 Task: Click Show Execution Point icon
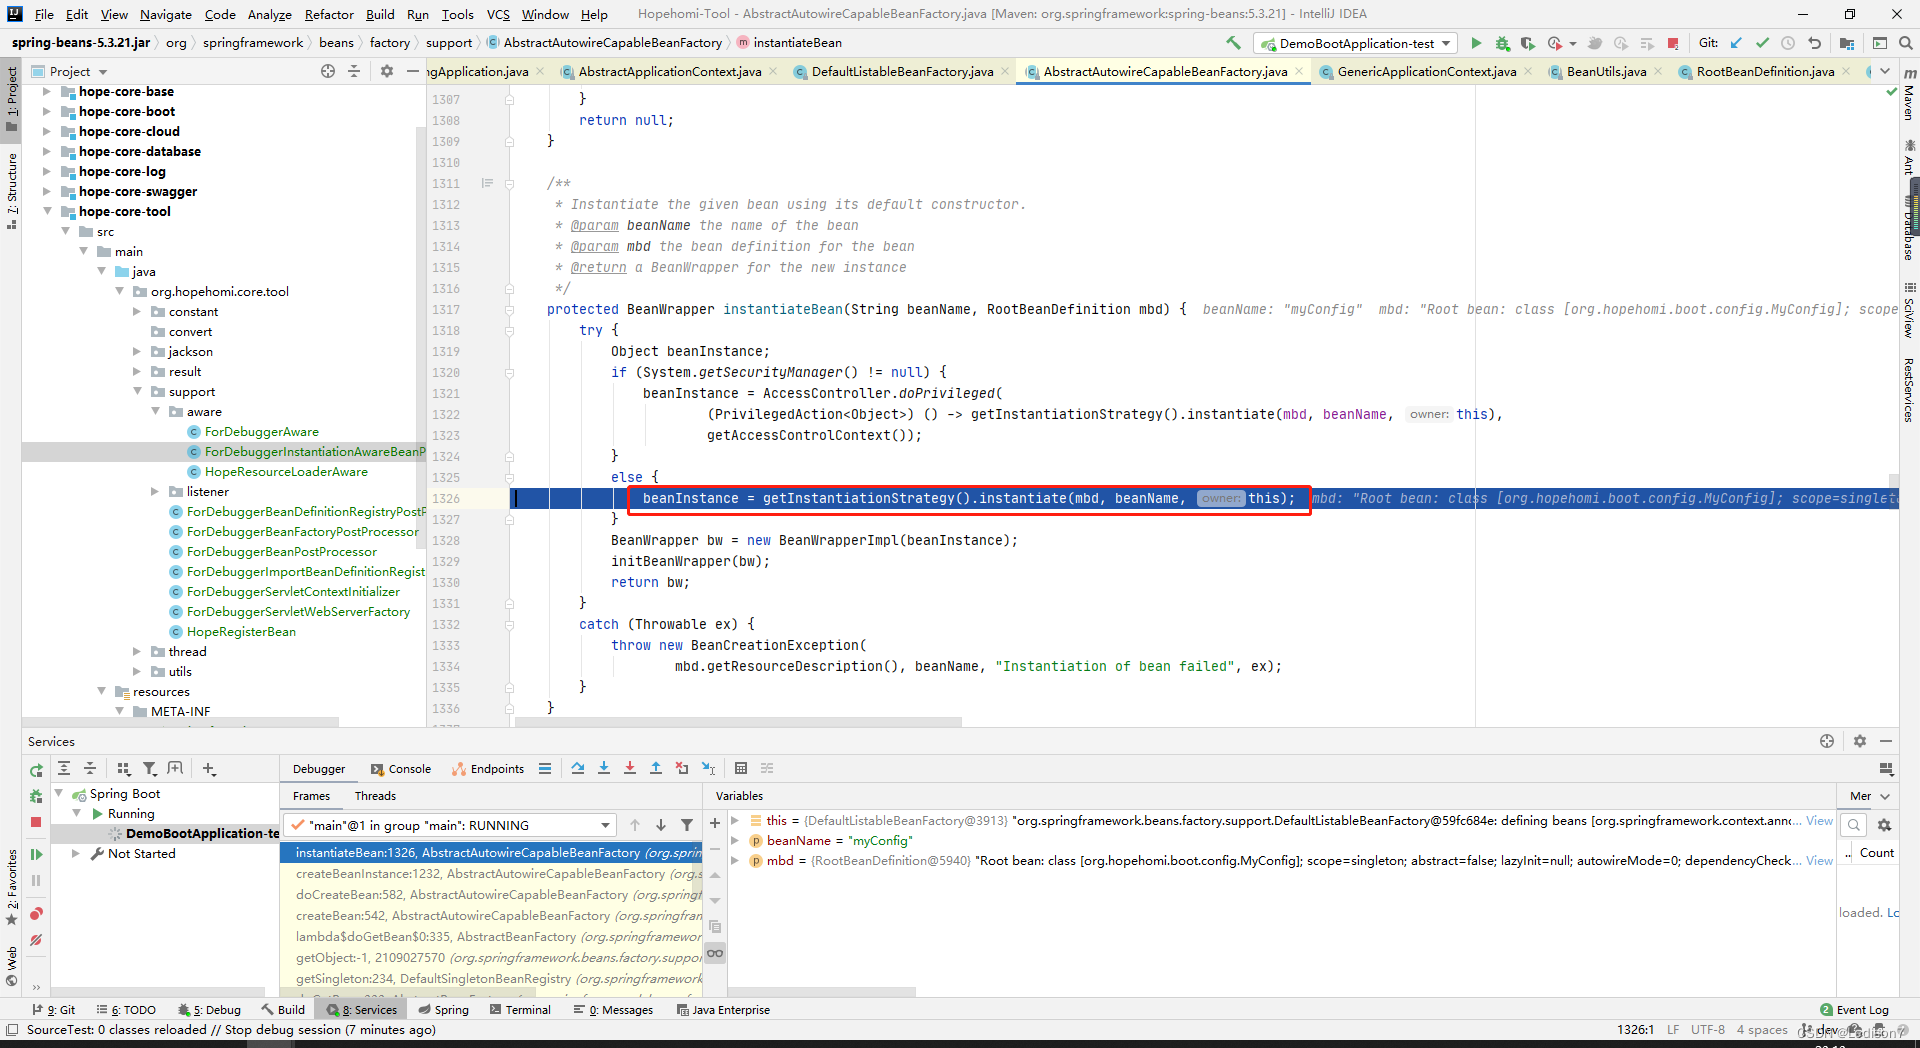point(545,768)
